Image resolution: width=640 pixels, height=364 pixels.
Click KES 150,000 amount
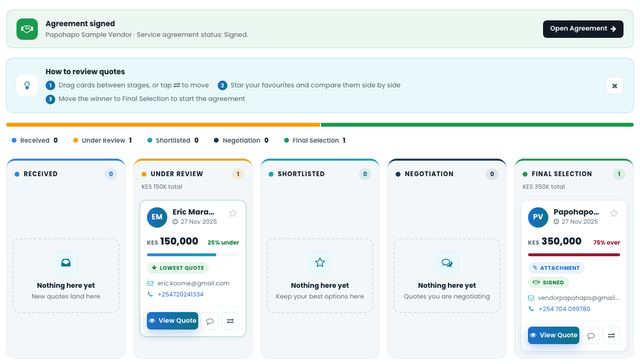point(173,242)
